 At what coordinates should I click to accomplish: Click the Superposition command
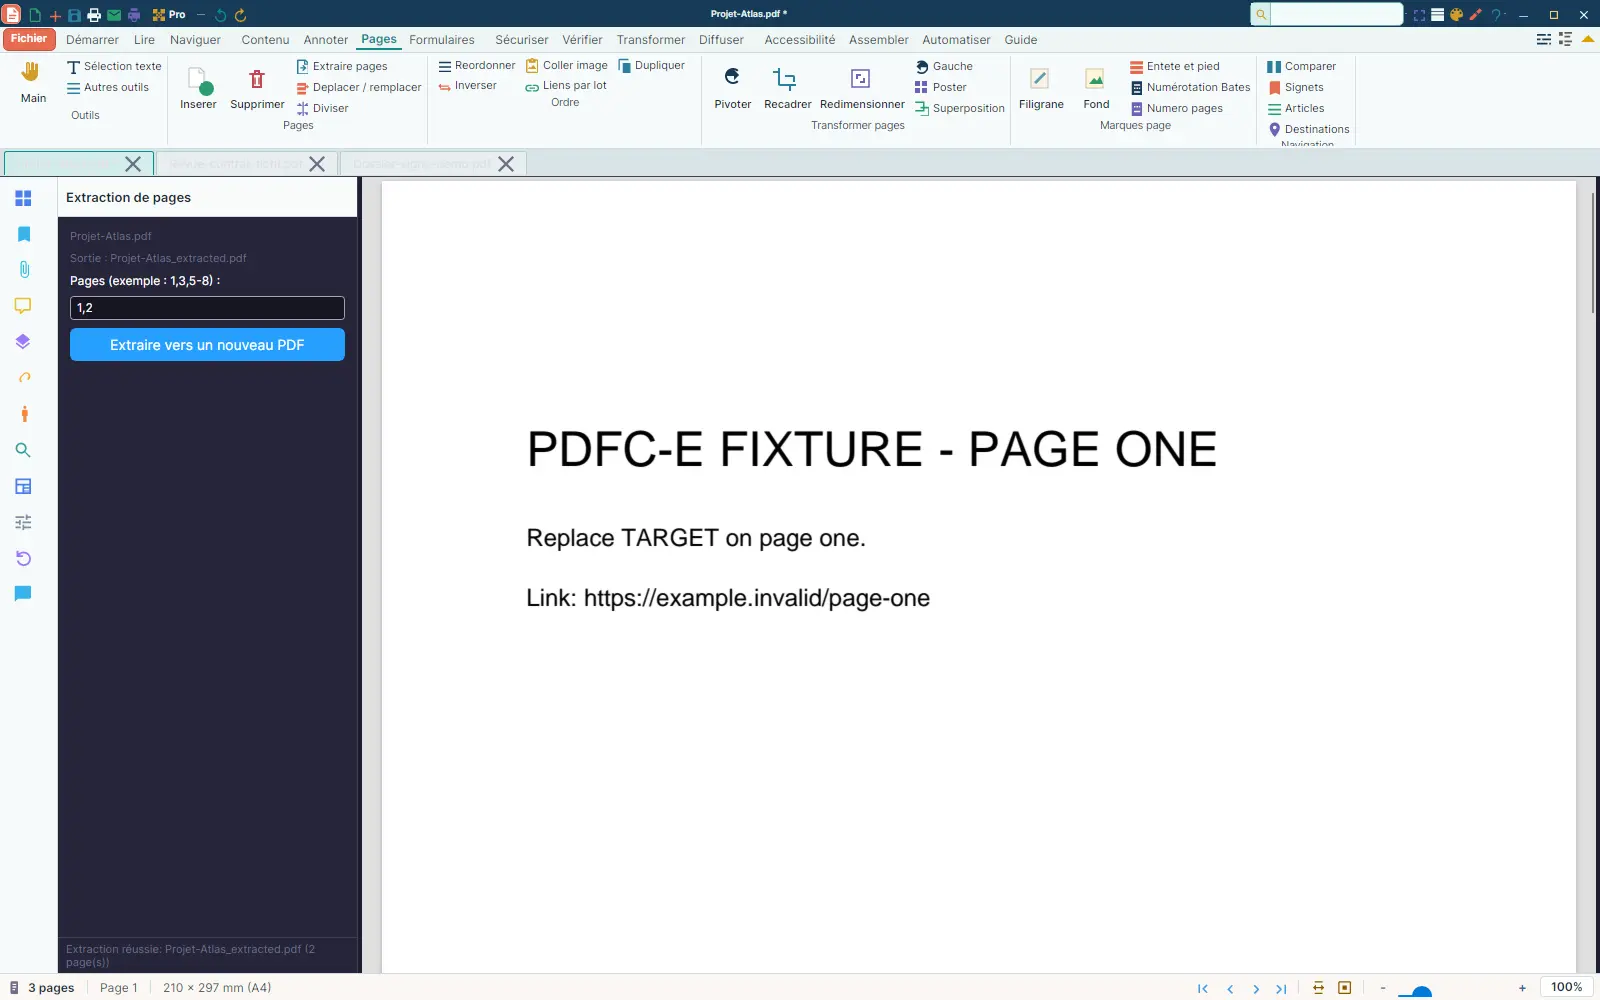point(960,108)
